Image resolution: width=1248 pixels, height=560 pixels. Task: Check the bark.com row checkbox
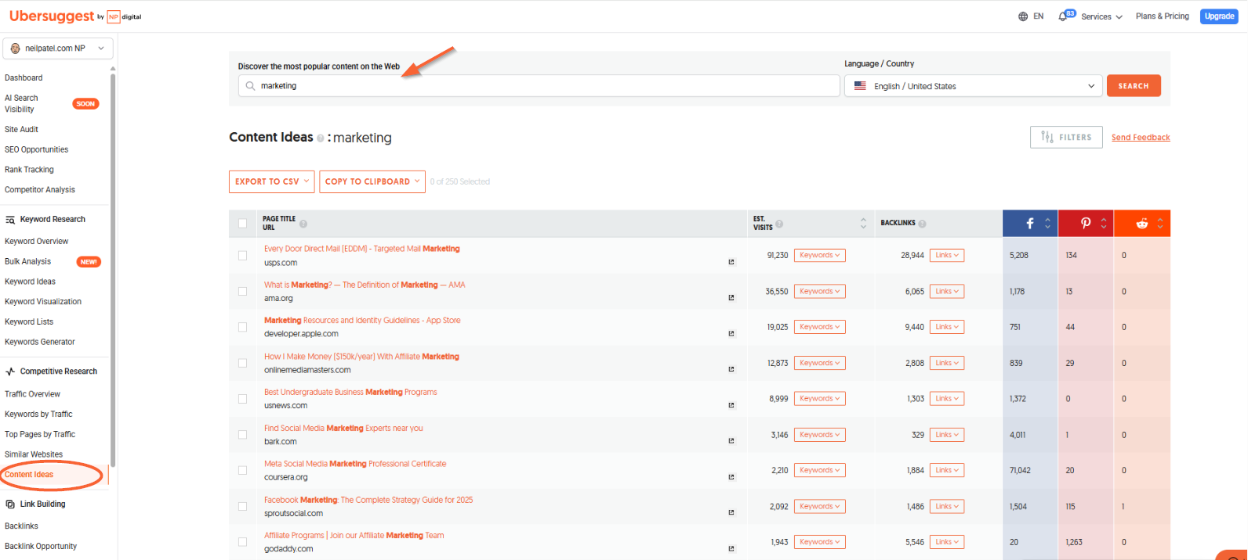(x=242, y=435)
